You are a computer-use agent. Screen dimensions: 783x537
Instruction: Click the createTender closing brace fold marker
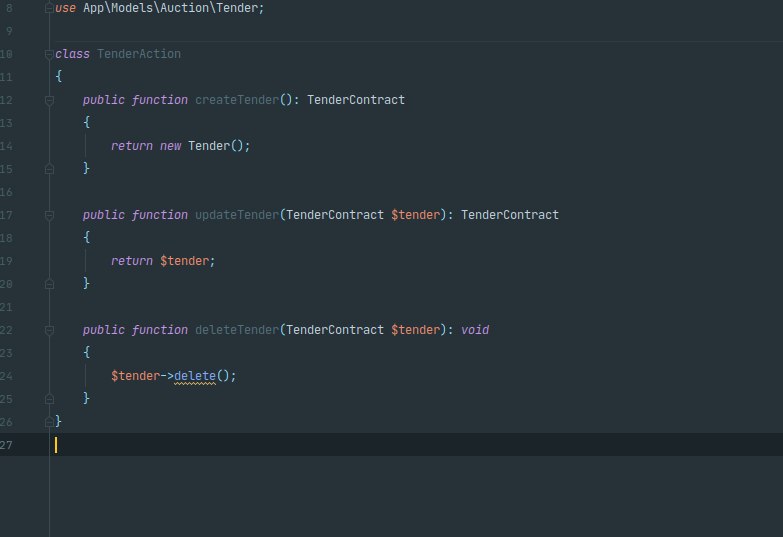[x=49, y=169]
